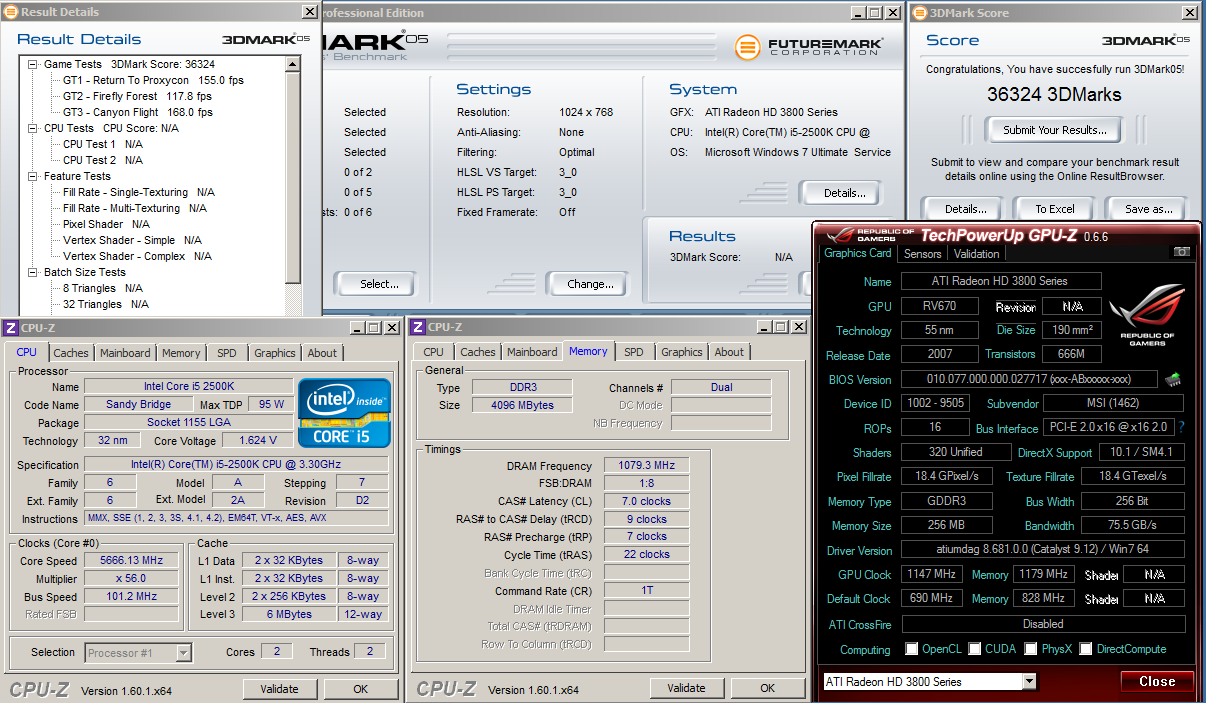1206x703 pixels.
Task: Select the 32 Triangles tree row
Action: (x=106, y=304)
